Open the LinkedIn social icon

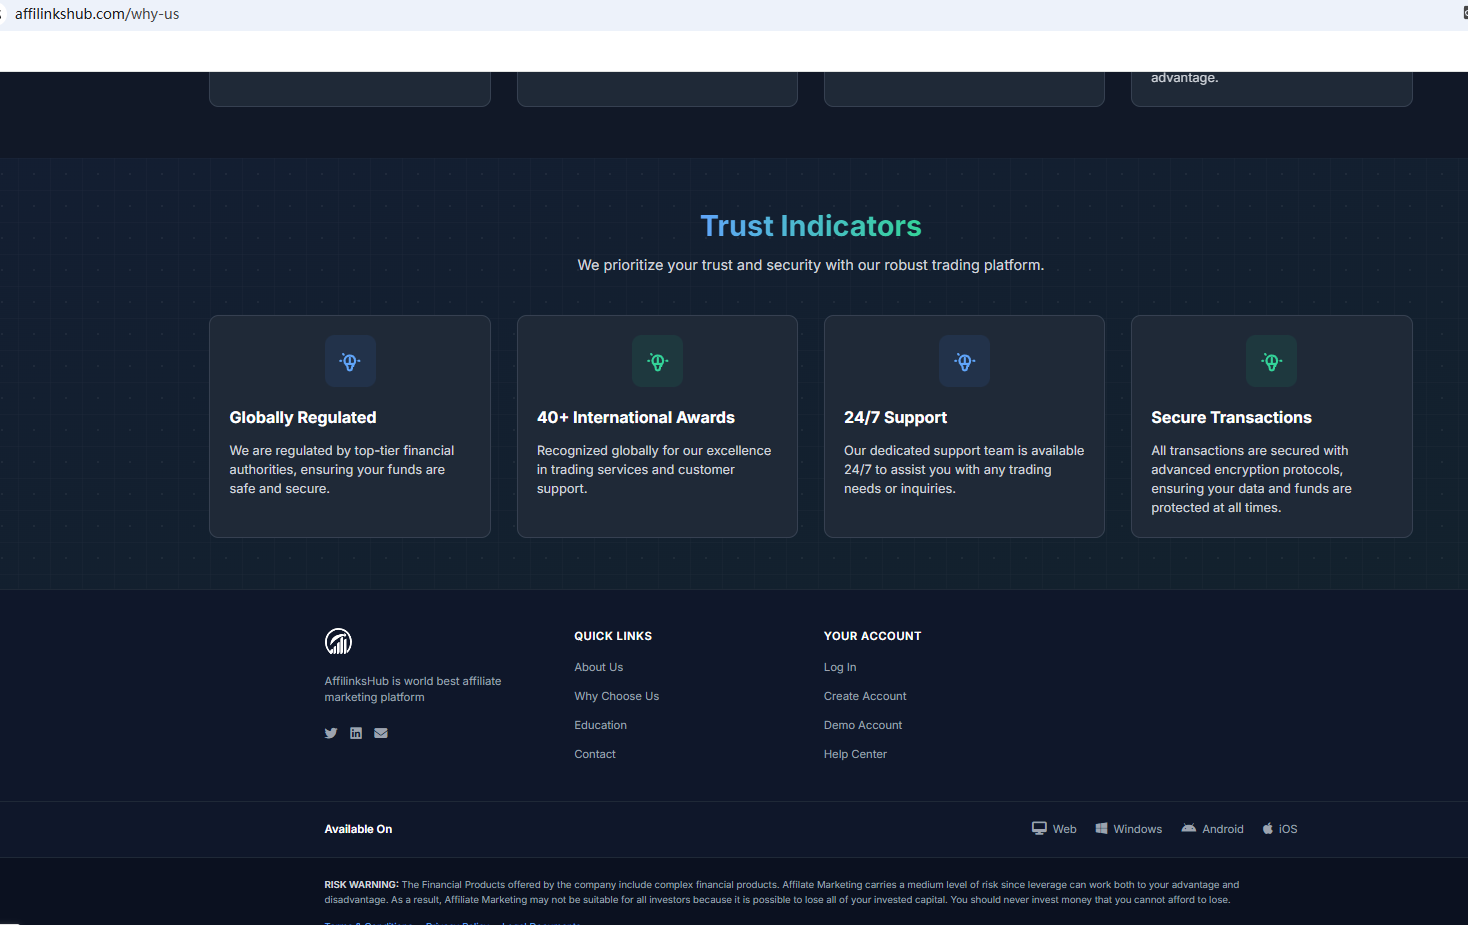(x=356, y=733)
